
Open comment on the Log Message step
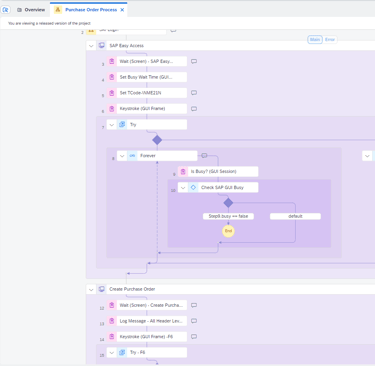(x=194, y=321)
